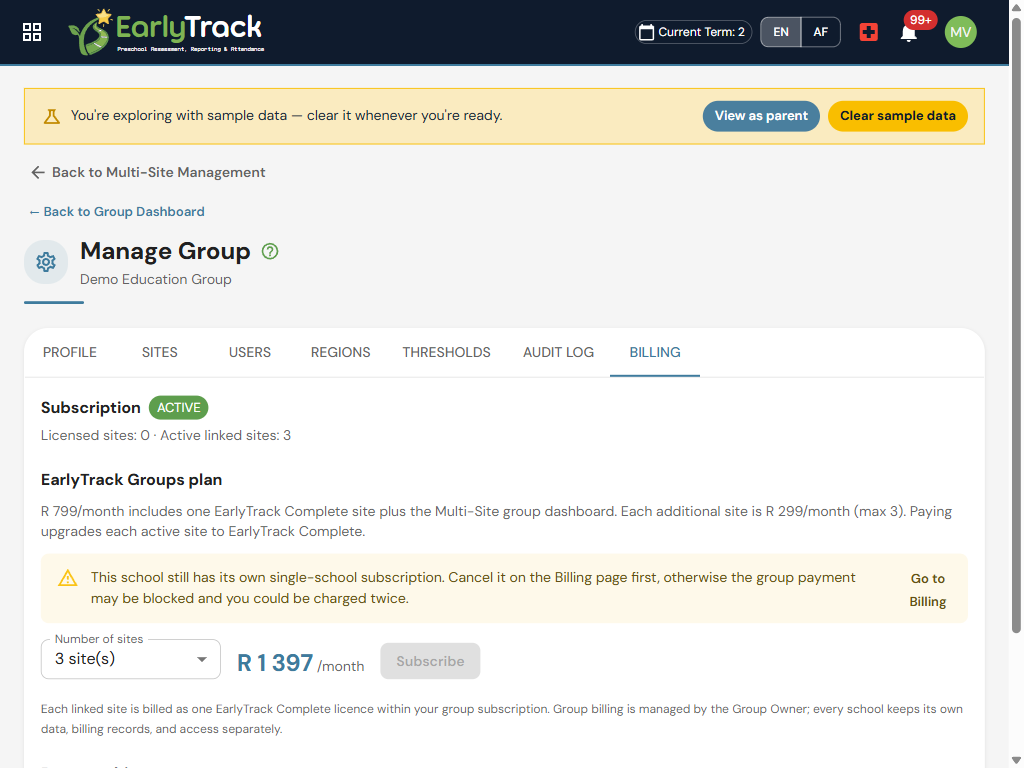Switch to the REGIONS tab

tap(340, 353)
